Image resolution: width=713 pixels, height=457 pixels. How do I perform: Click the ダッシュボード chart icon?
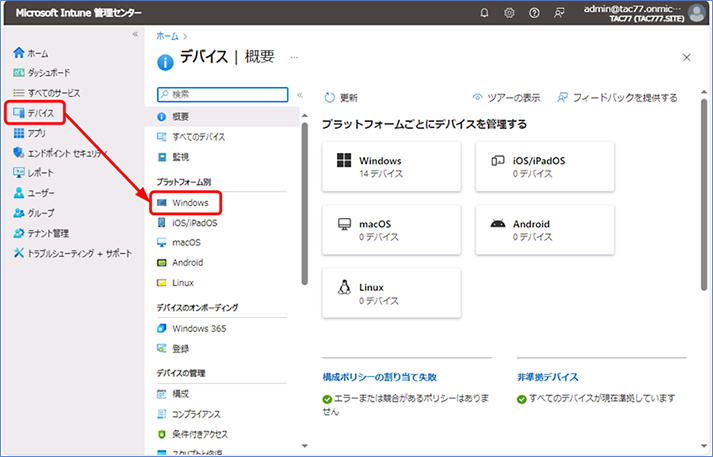[19, 72]
